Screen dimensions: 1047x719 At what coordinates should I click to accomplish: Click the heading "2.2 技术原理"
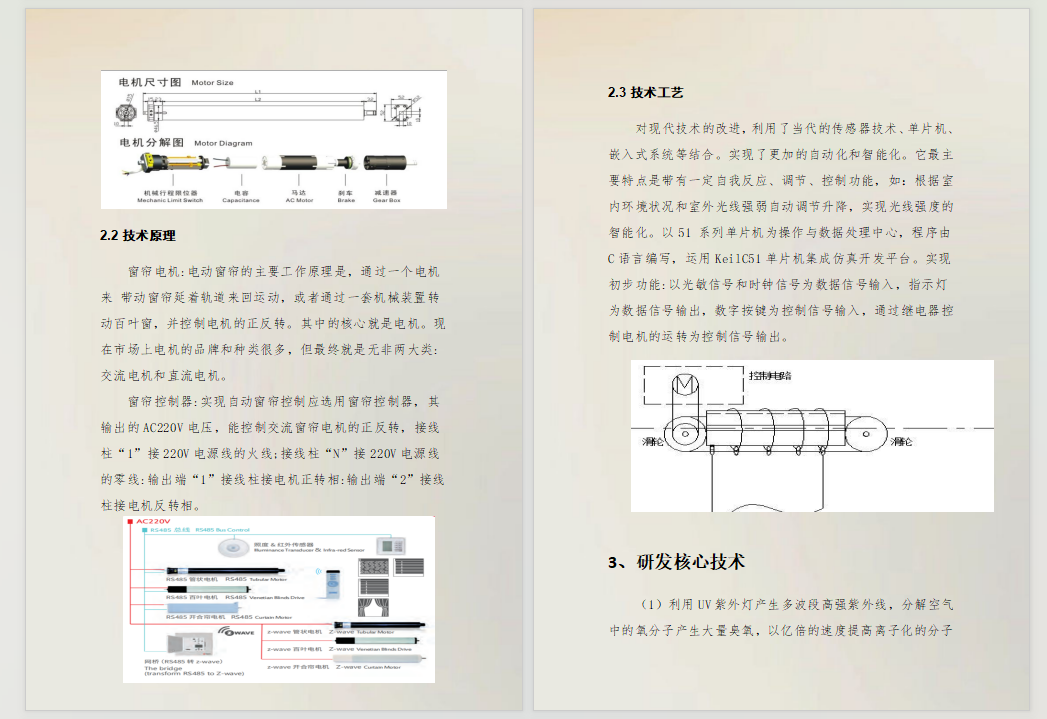138,236
